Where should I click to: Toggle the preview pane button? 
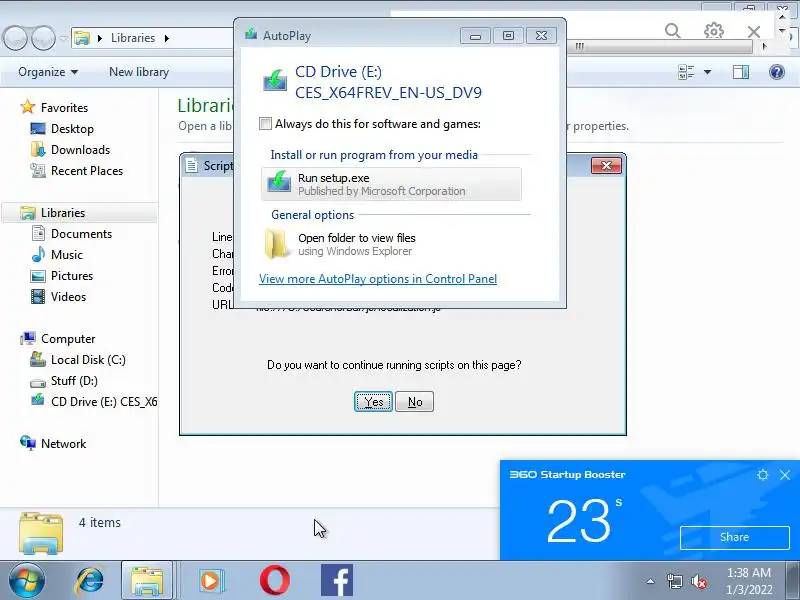[741, 72]
